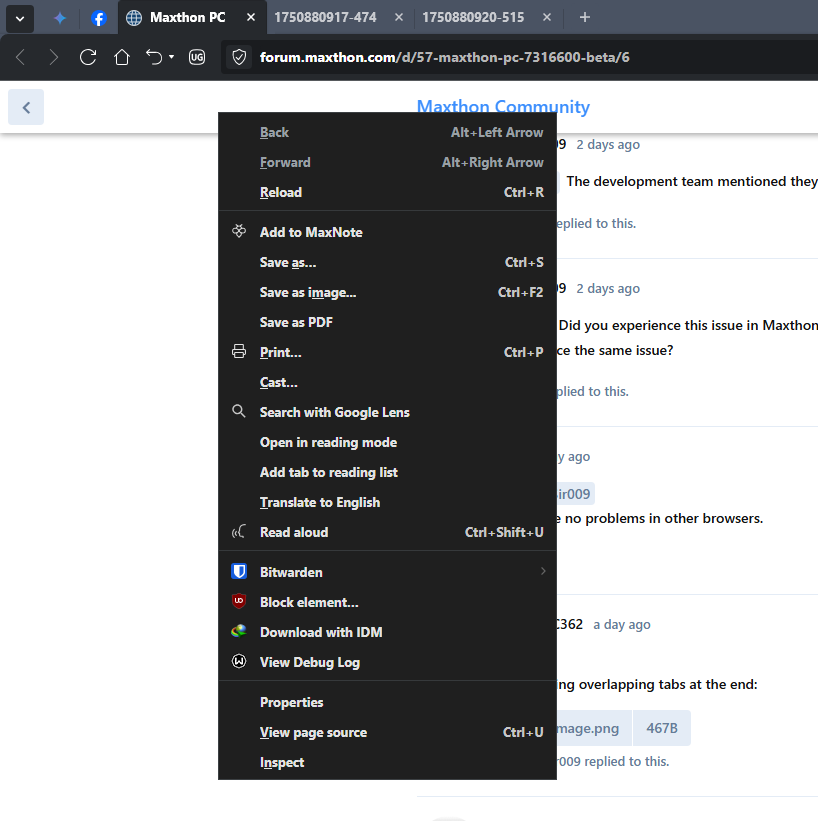Select Reload in the context menu

388,192
